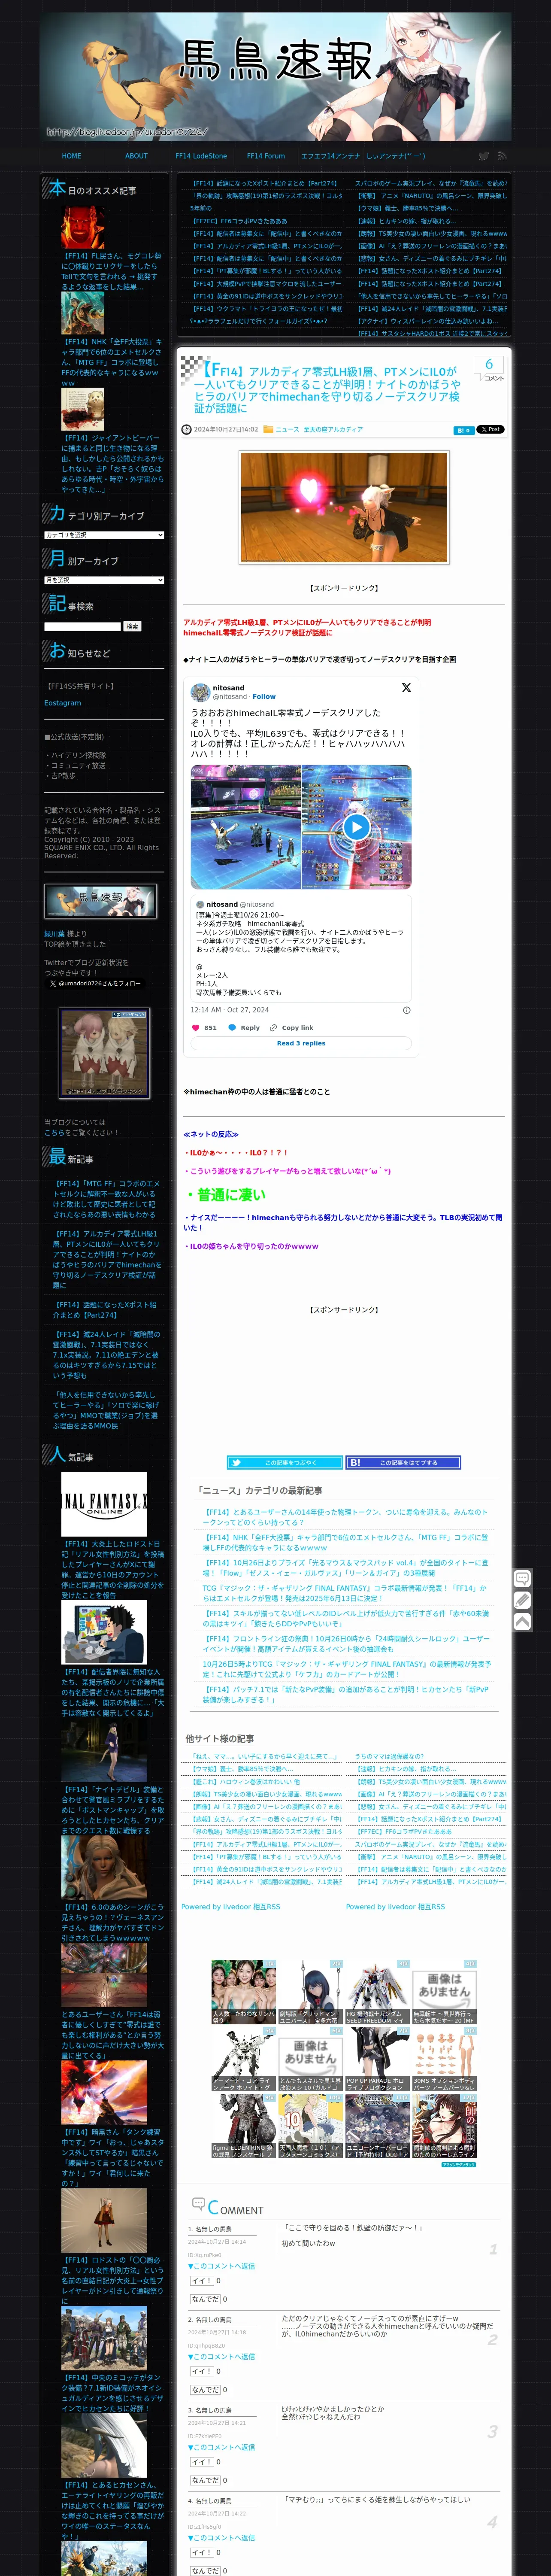The height and width of the screenshot is (2576, 551).
Task: Open article 【FF14】とあるユーザーさんの14年使った物理トークン
Action: (346, 1517)
